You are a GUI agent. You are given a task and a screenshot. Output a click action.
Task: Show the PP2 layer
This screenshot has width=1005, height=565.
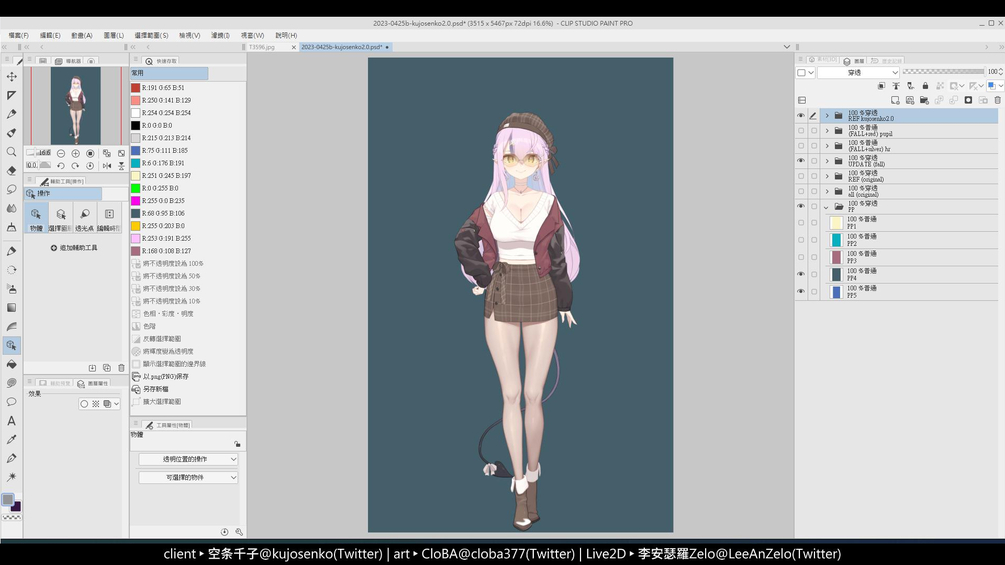(x=801, y=240)
